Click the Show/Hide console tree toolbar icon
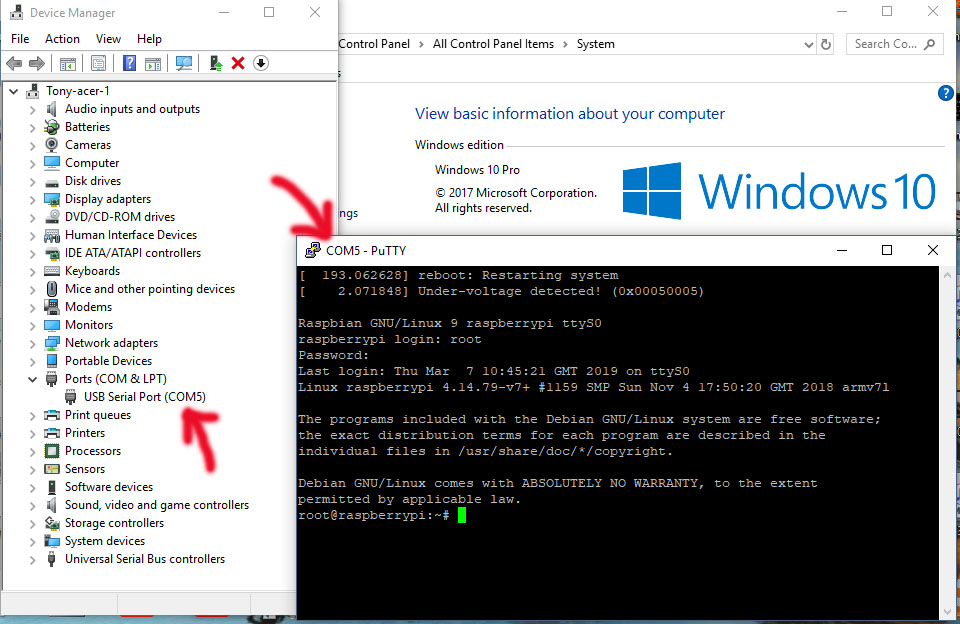This screenshot has width=960, height=624. 68,63
